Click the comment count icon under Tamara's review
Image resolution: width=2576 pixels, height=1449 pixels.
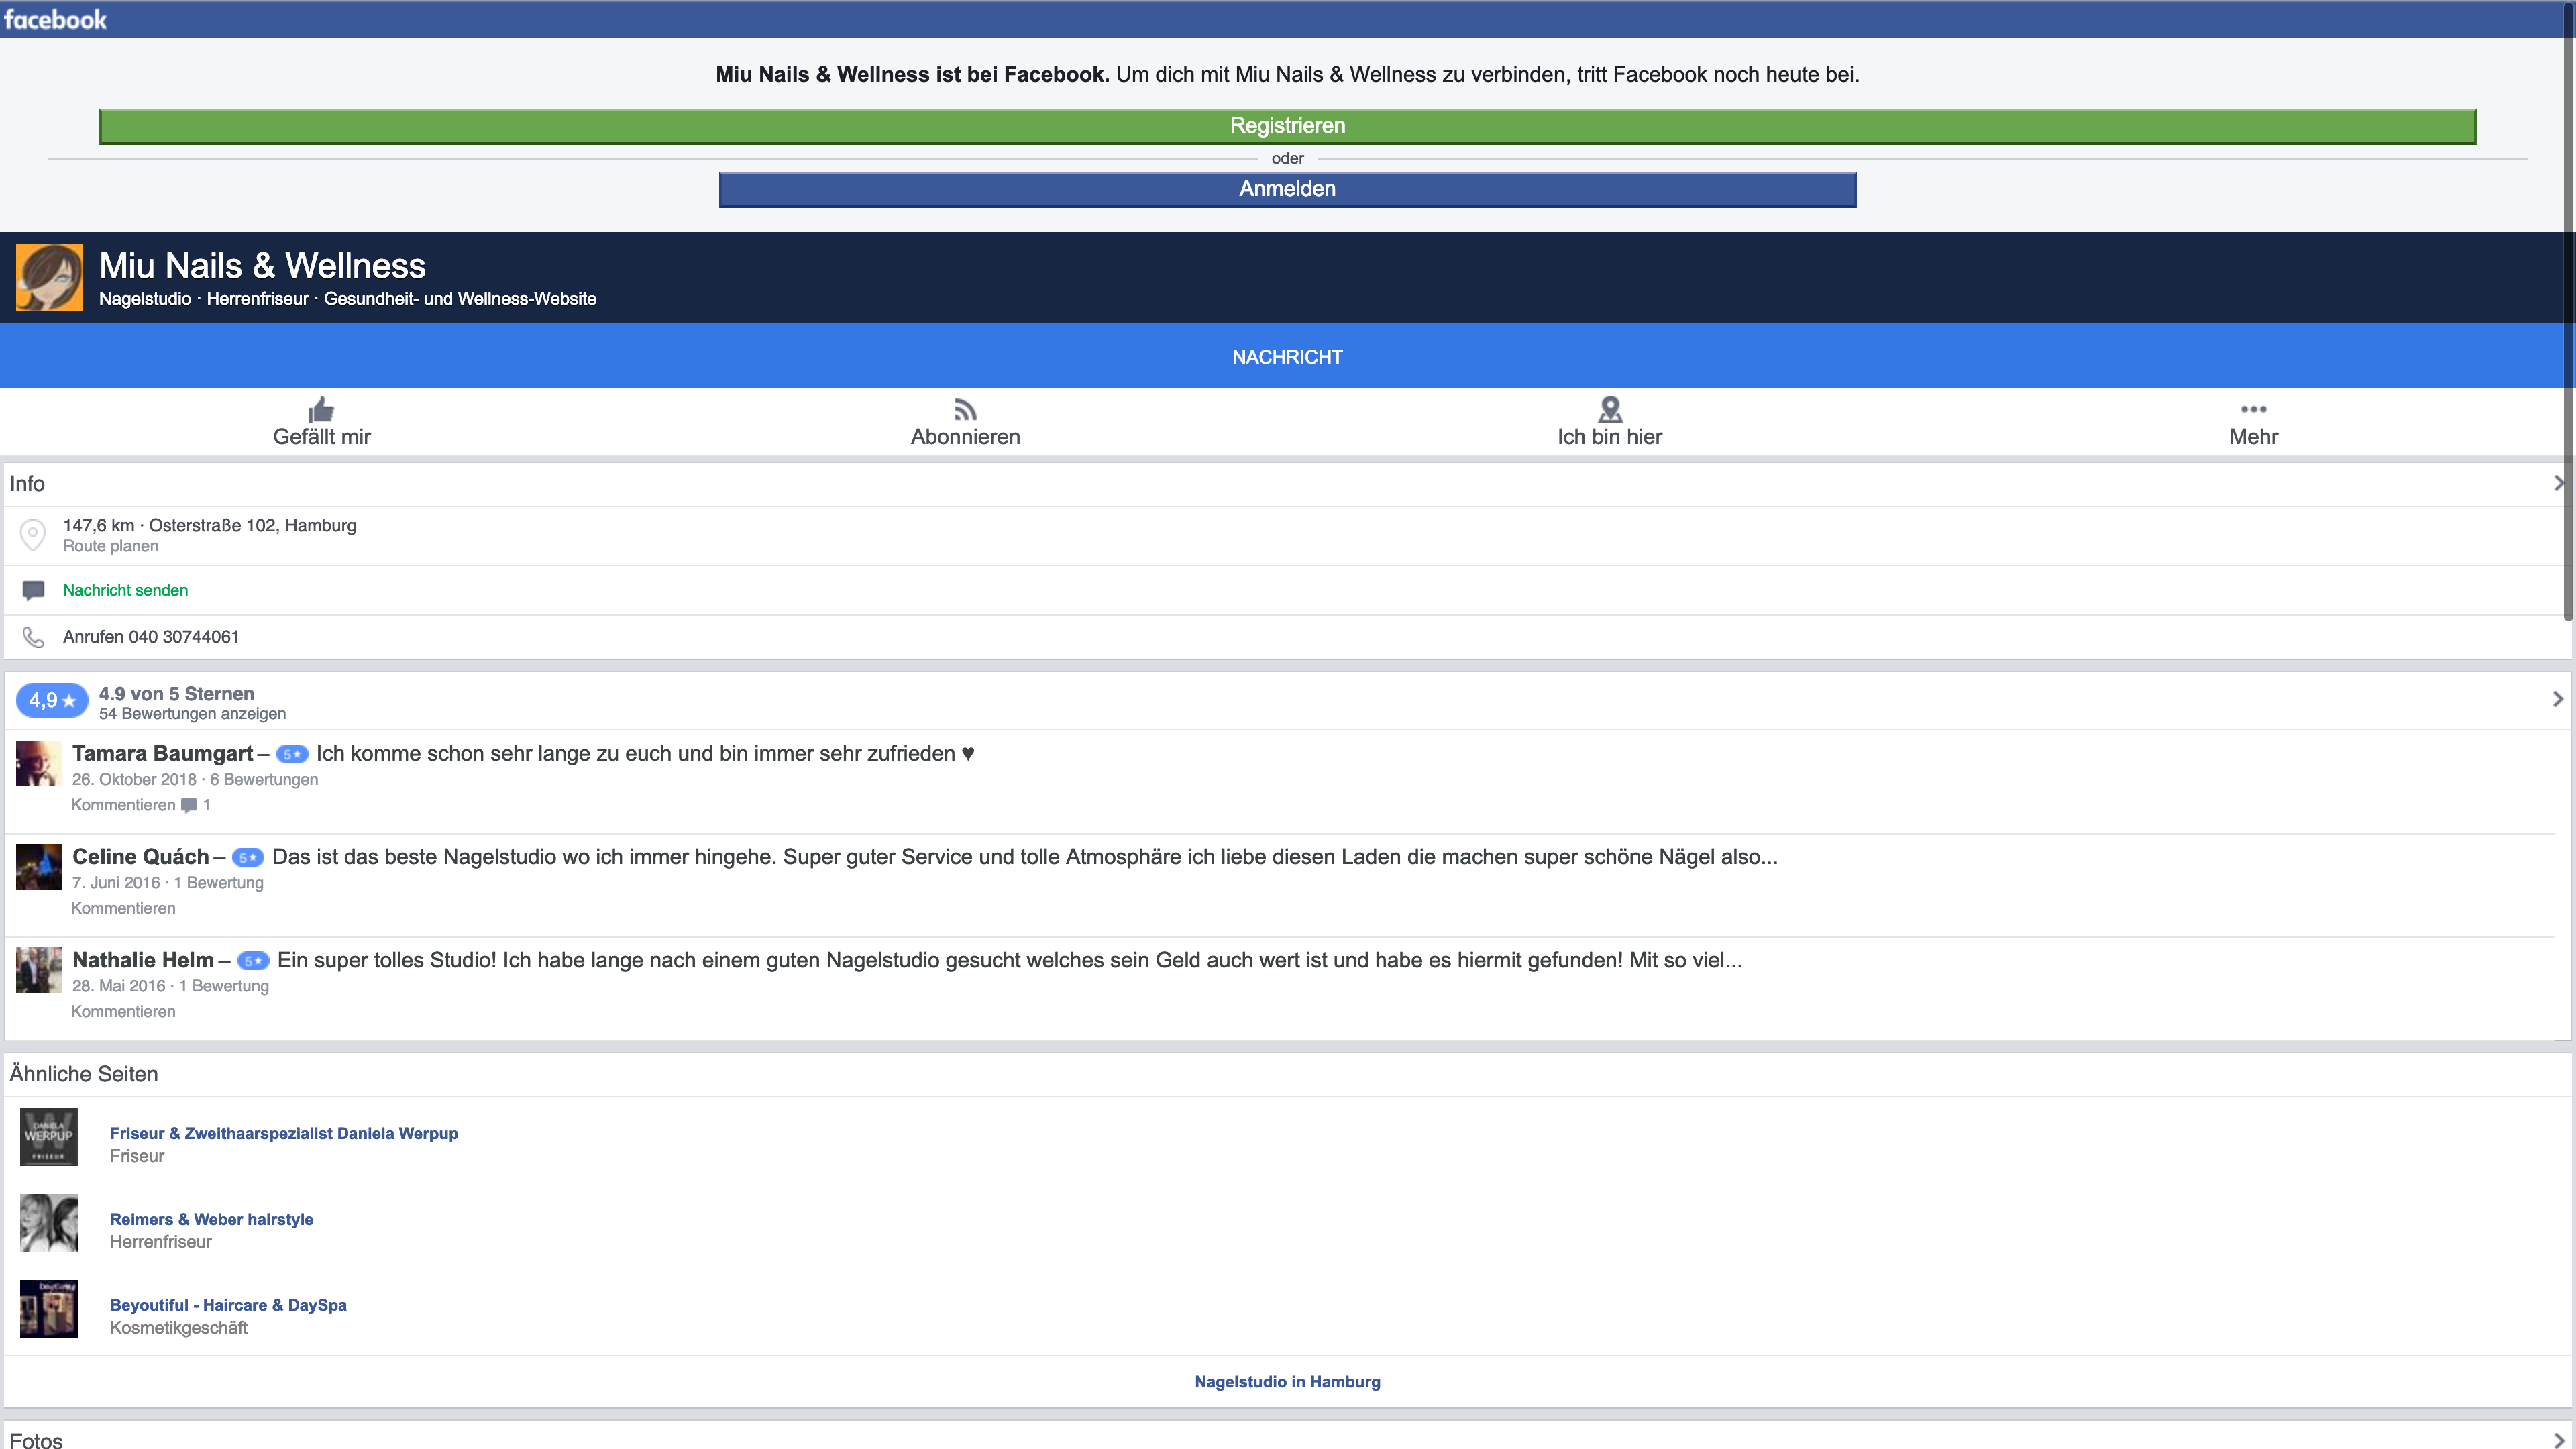[189, 806]
